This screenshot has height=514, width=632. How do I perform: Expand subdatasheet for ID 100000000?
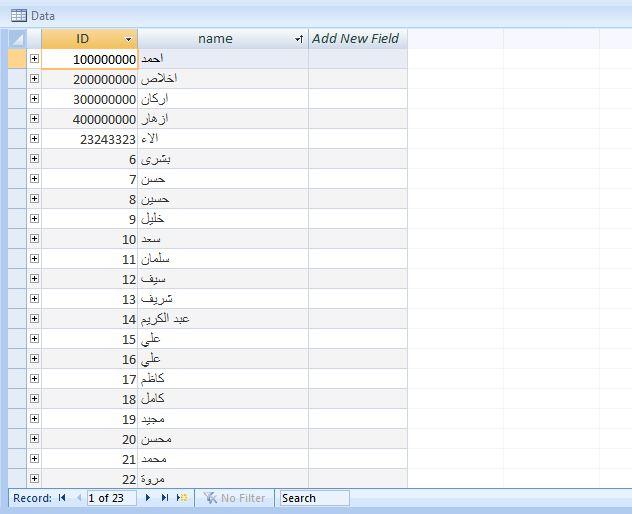[34, 59]
